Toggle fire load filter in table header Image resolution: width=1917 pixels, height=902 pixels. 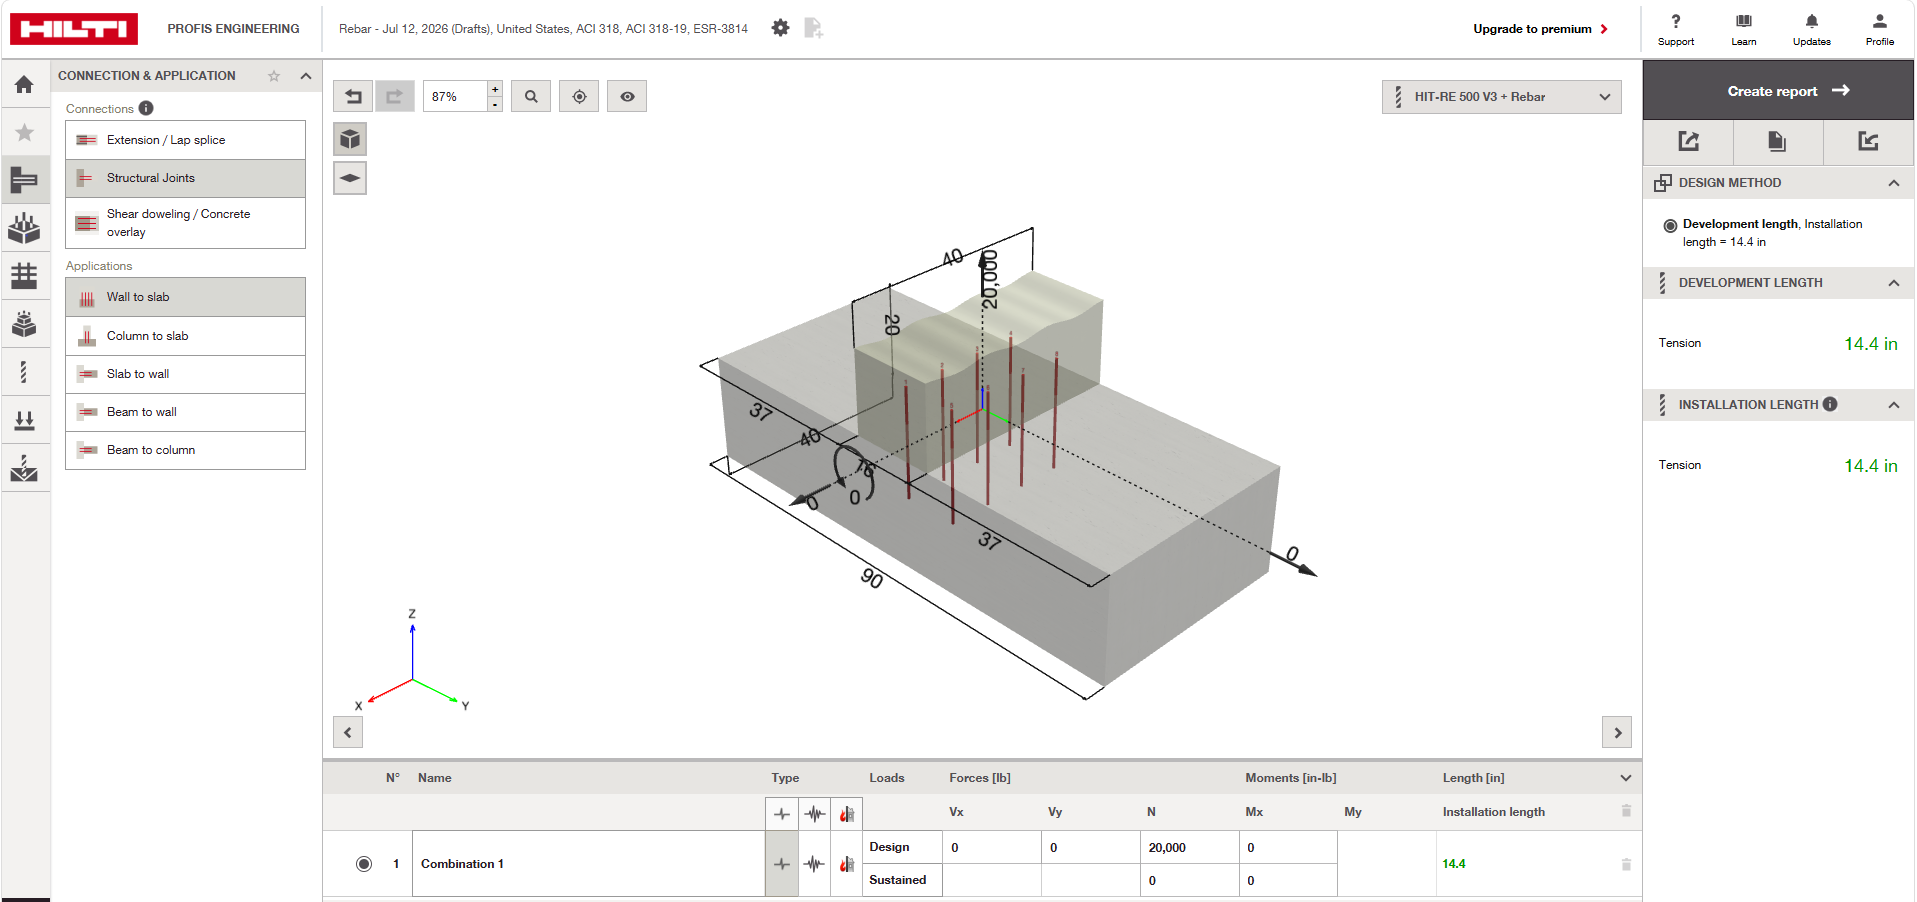pyautogui.click(x=847, y=814)
